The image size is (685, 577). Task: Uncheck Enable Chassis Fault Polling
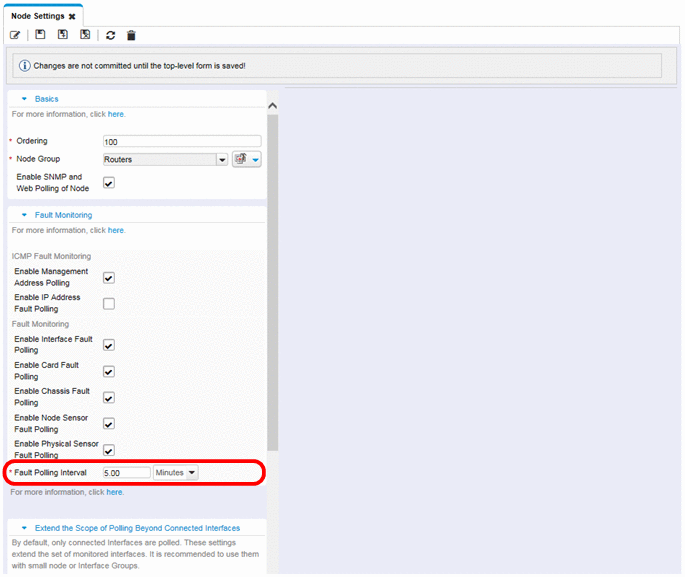[x=109, y=397]
